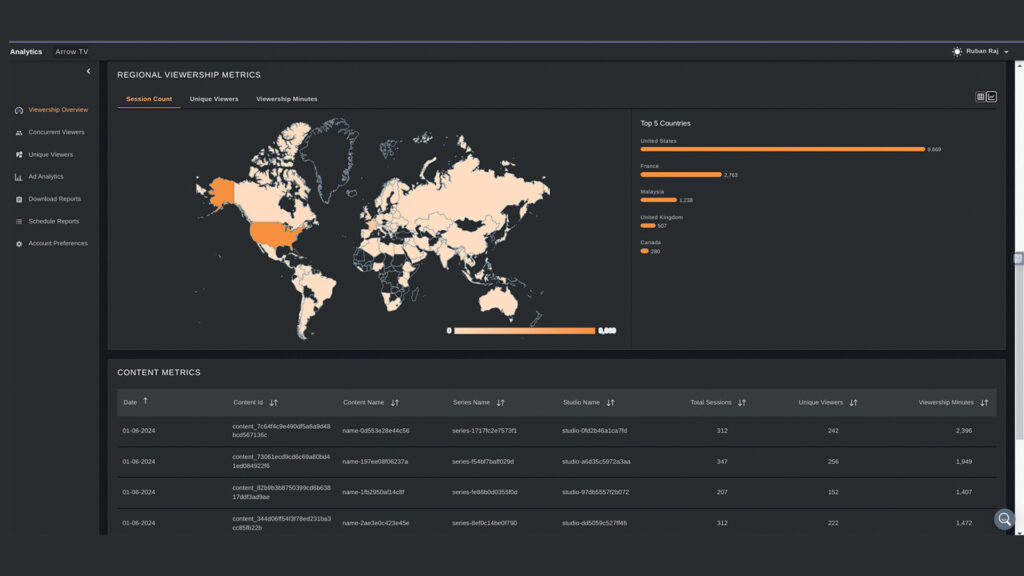Click the Viewership Overview gauge icon

pos(19,110)
